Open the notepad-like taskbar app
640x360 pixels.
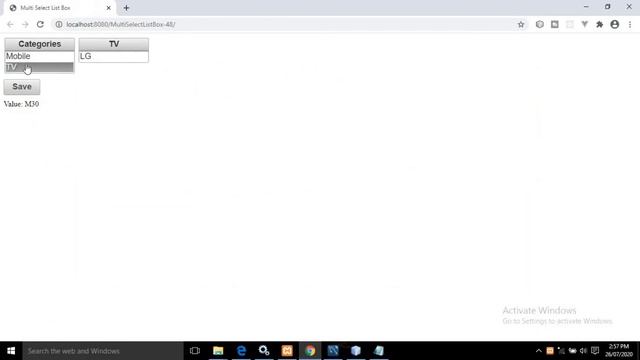click(x=379, y=351)
